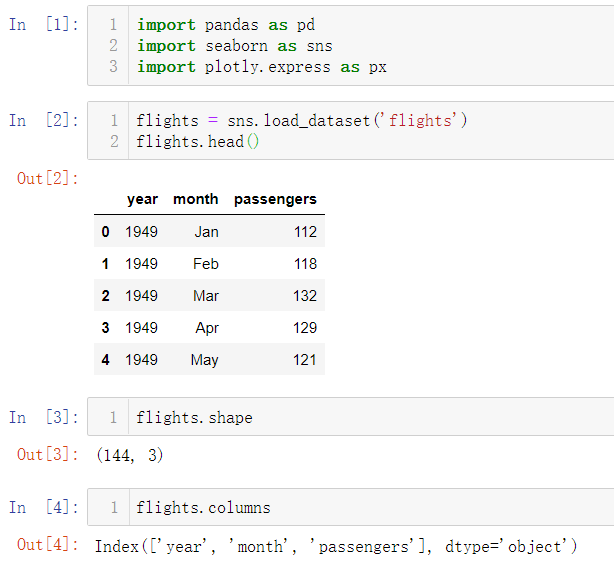Click year 1949 in the Jan row
Viewport: 614px width, 564px height.
141,231
